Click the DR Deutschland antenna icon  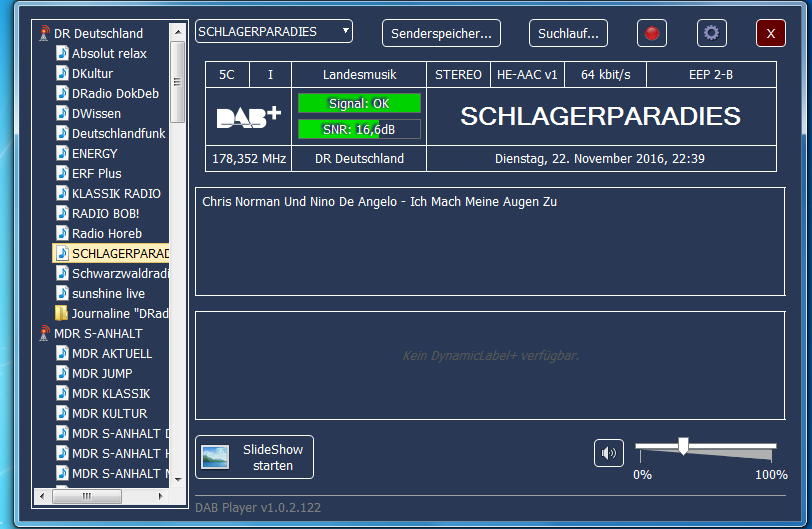(x=44, y=33)
